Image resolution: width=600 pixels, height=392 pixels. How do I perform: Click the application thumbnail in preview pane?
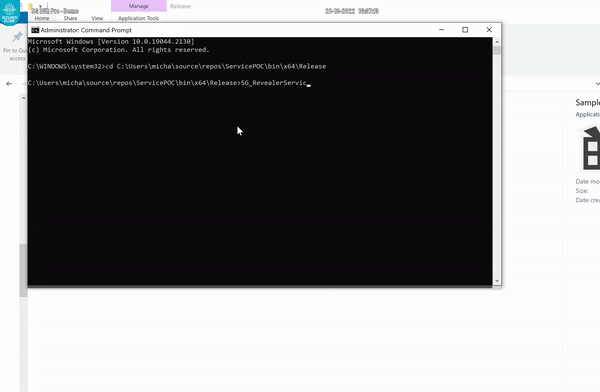590,149
